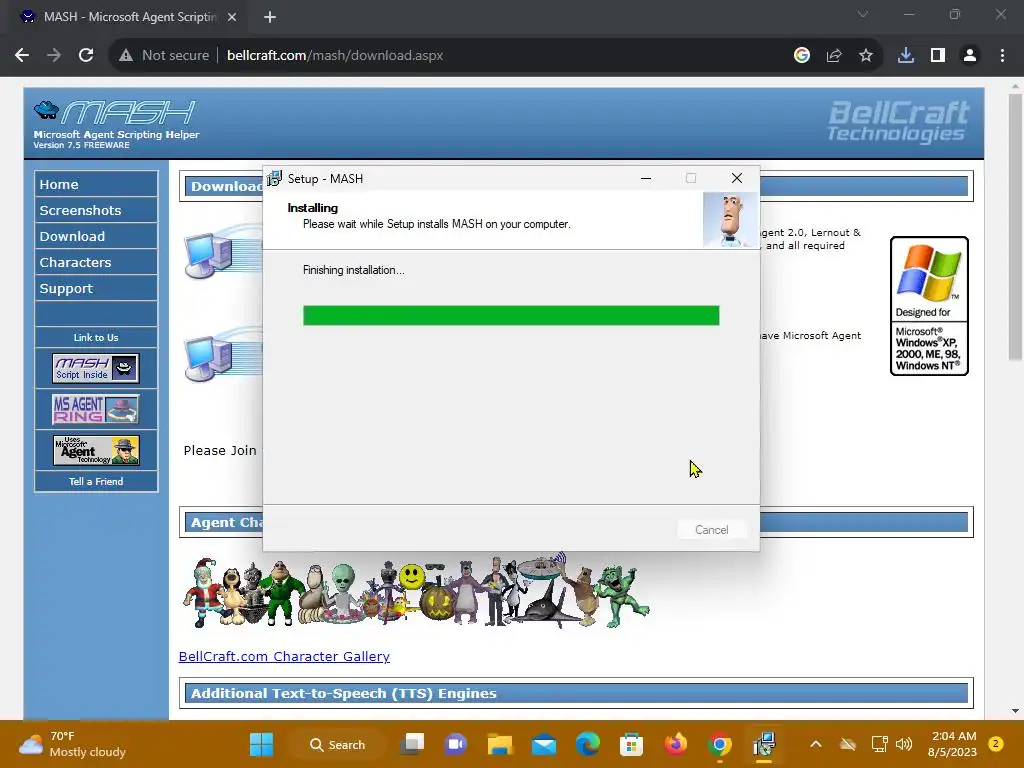The width and height of the screenshot is (1024, 768).
Task: Click the browser forward arrow
Action: (x=54, y=56)
